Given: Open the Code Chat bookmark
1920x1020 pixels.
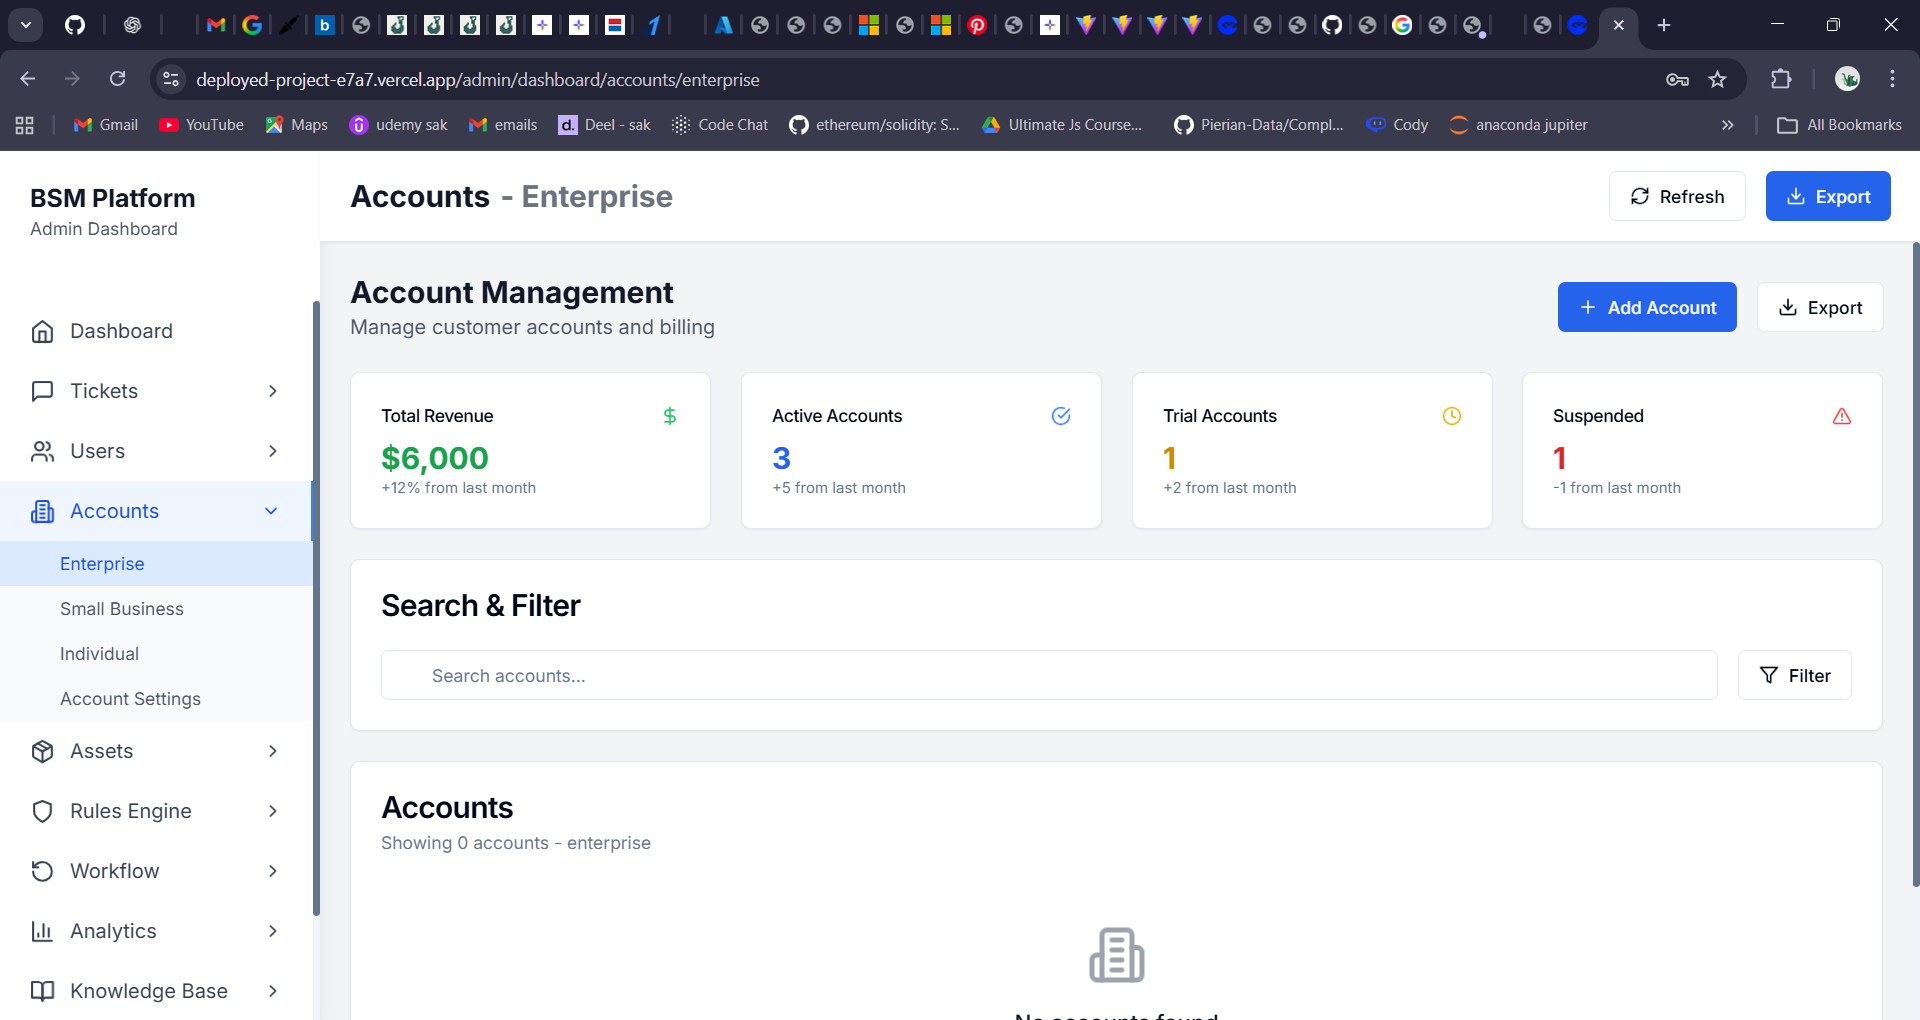Looking at the screenshot, I should tap(720, 125).
